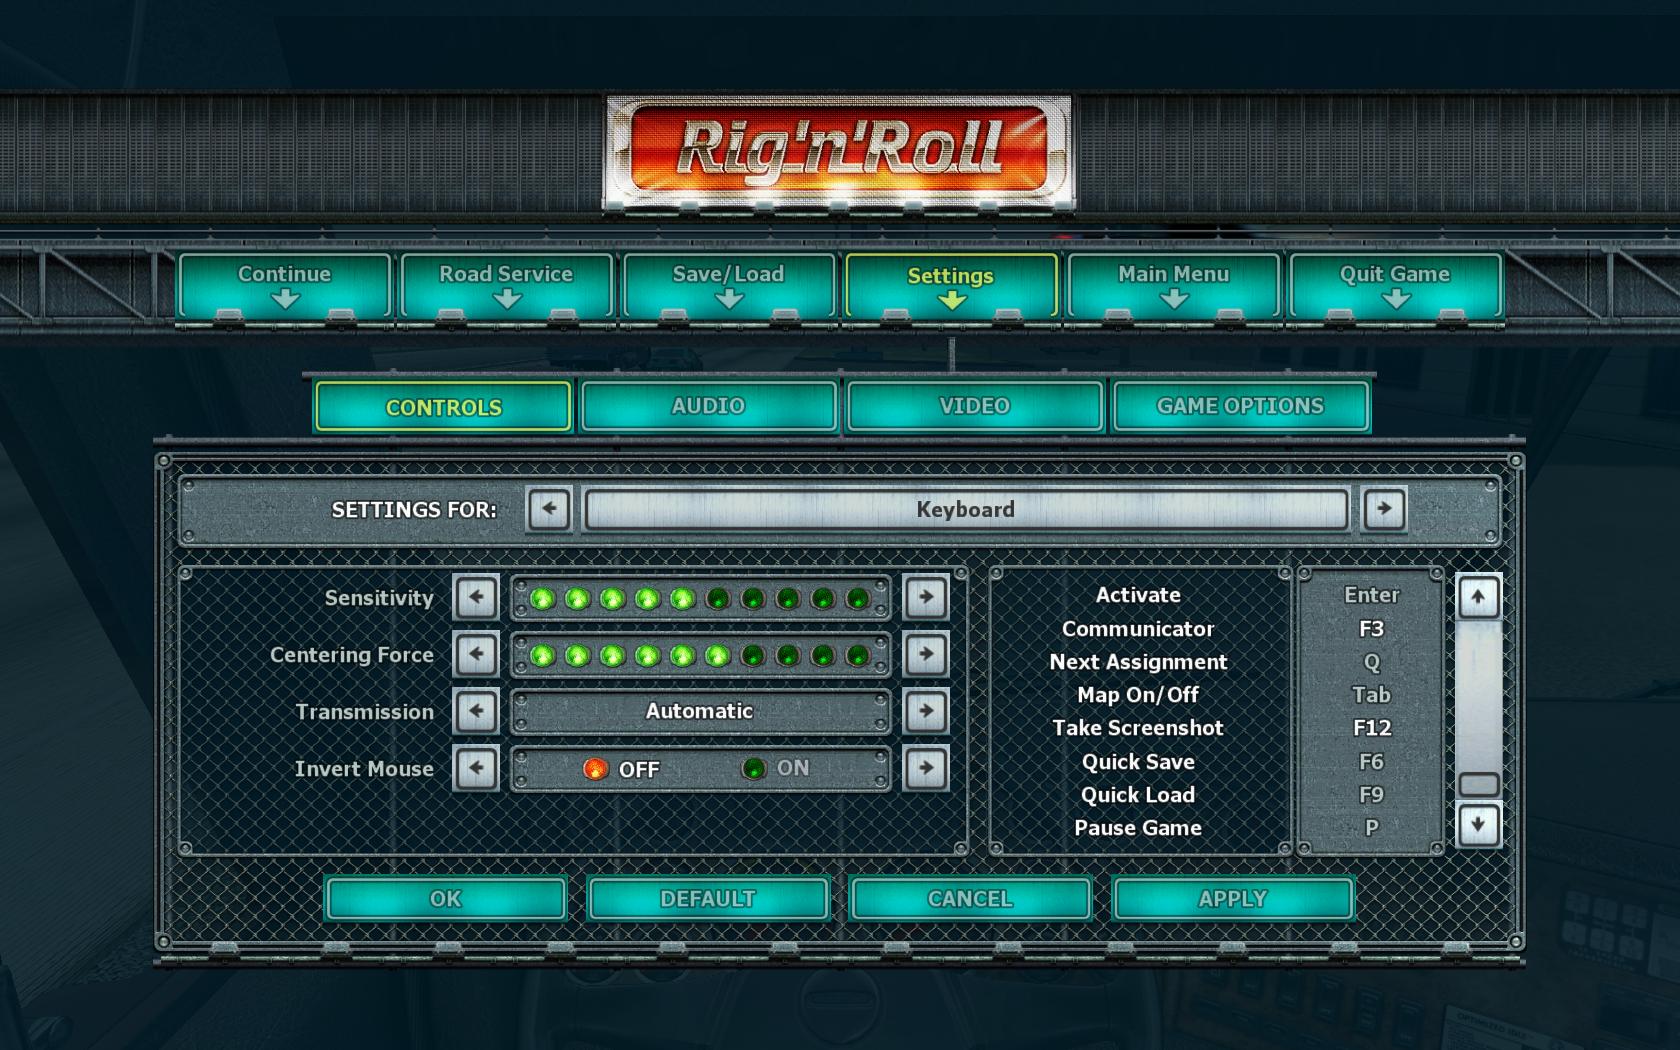Click the Rig'n'Roll logo sign
1680x1050 pixels.
tap(838, 152)
